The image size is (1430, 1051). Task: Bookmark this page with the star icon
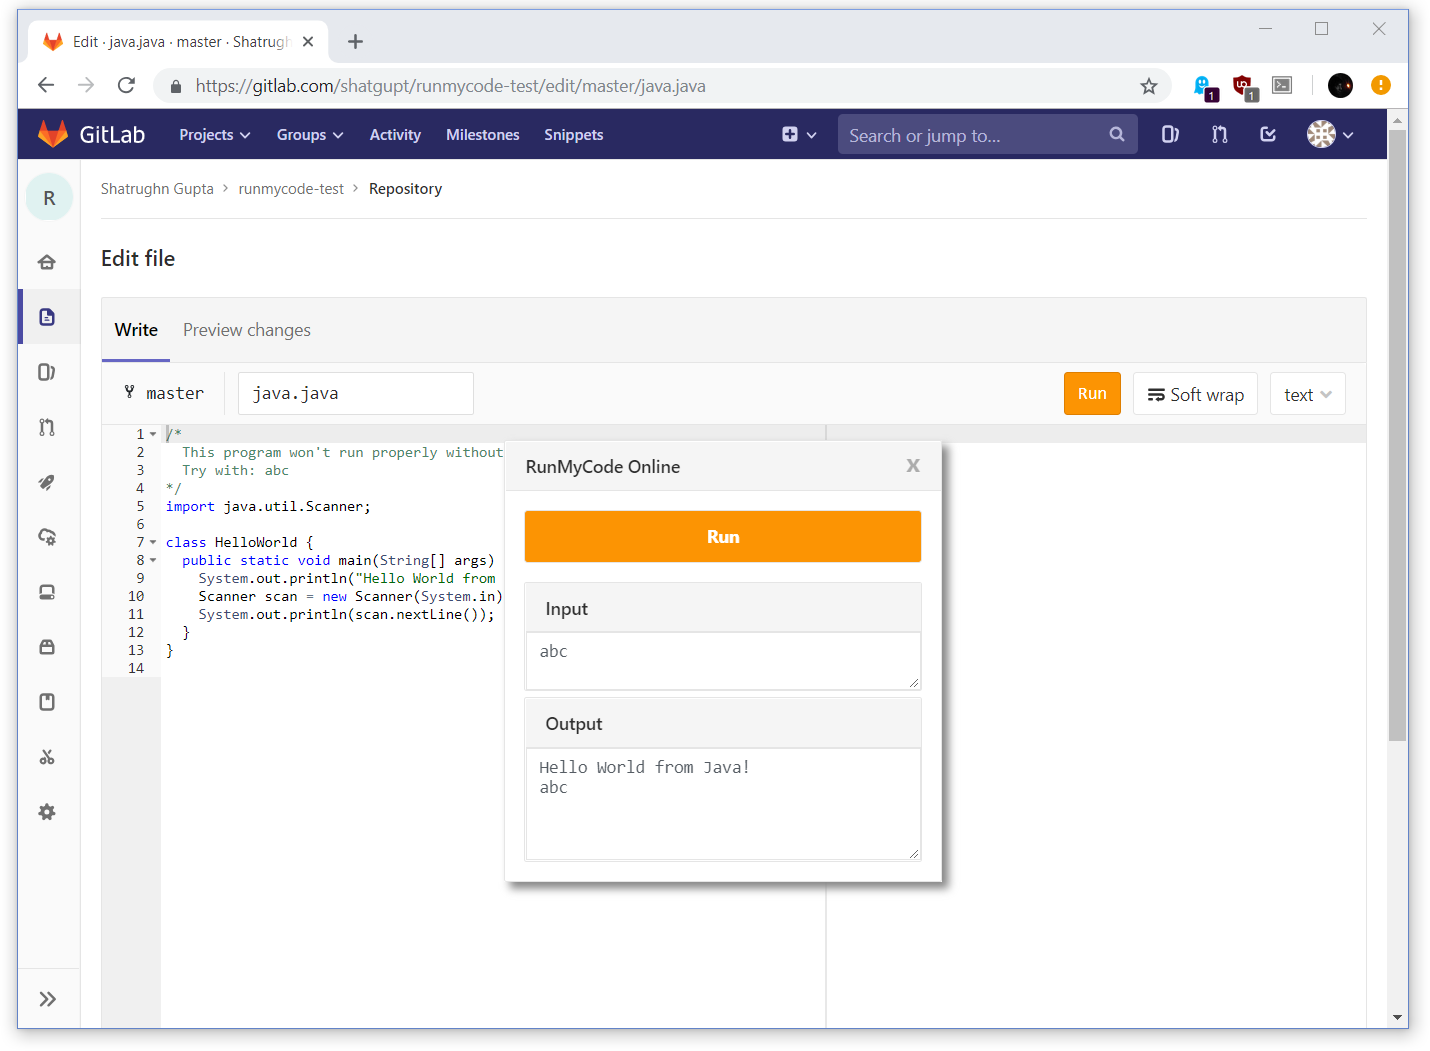(1149, 86)
